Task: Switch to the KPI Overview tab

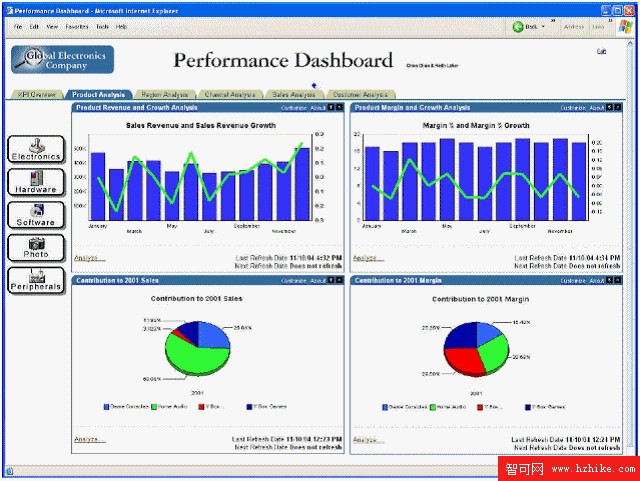Action: (x=37, y=94)
